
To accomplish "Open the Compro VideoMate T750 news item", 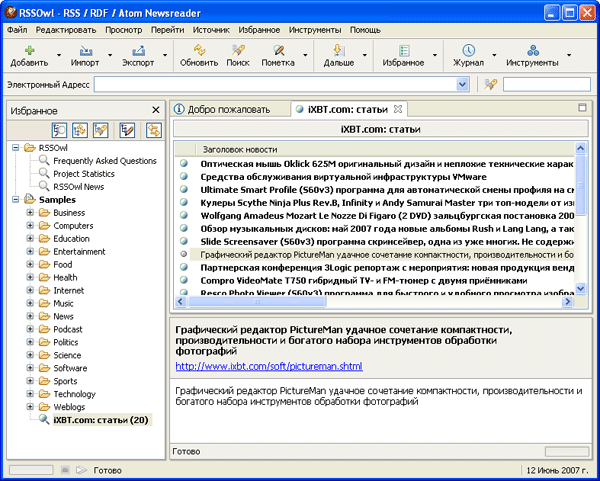I will coord(363,280).
